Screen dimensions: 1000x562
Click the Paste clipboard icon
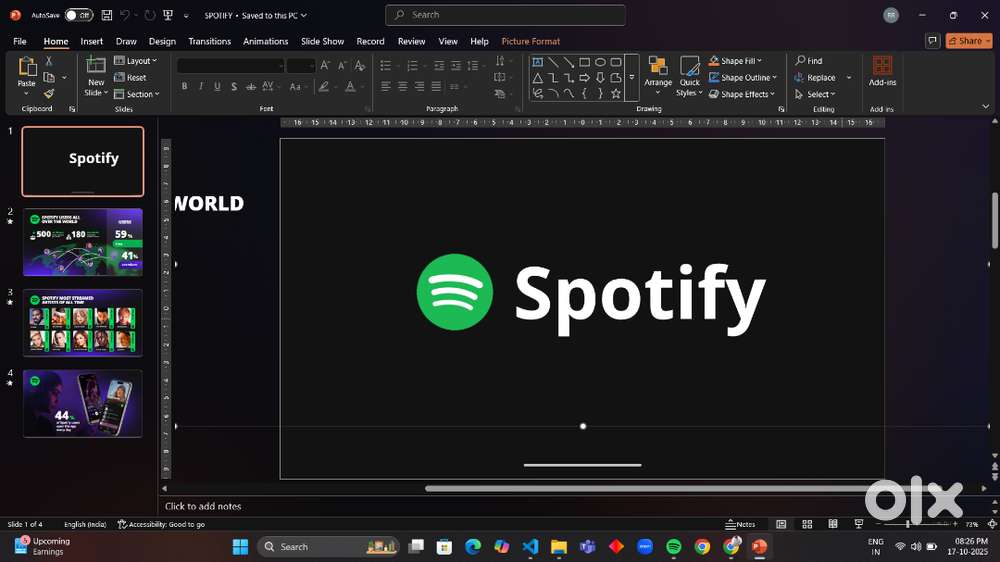tap(27, 66)
